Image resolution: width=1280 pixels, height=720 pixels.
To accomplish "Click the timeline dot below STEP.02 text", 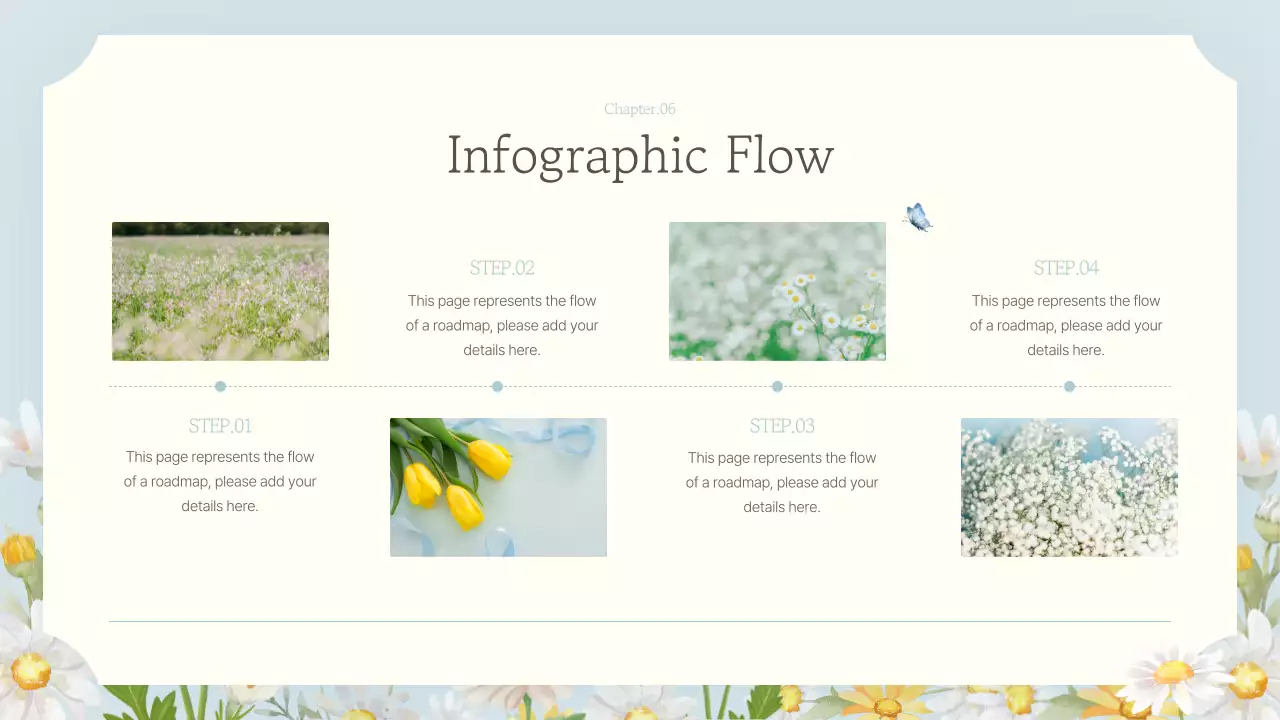I will (497, 386).
